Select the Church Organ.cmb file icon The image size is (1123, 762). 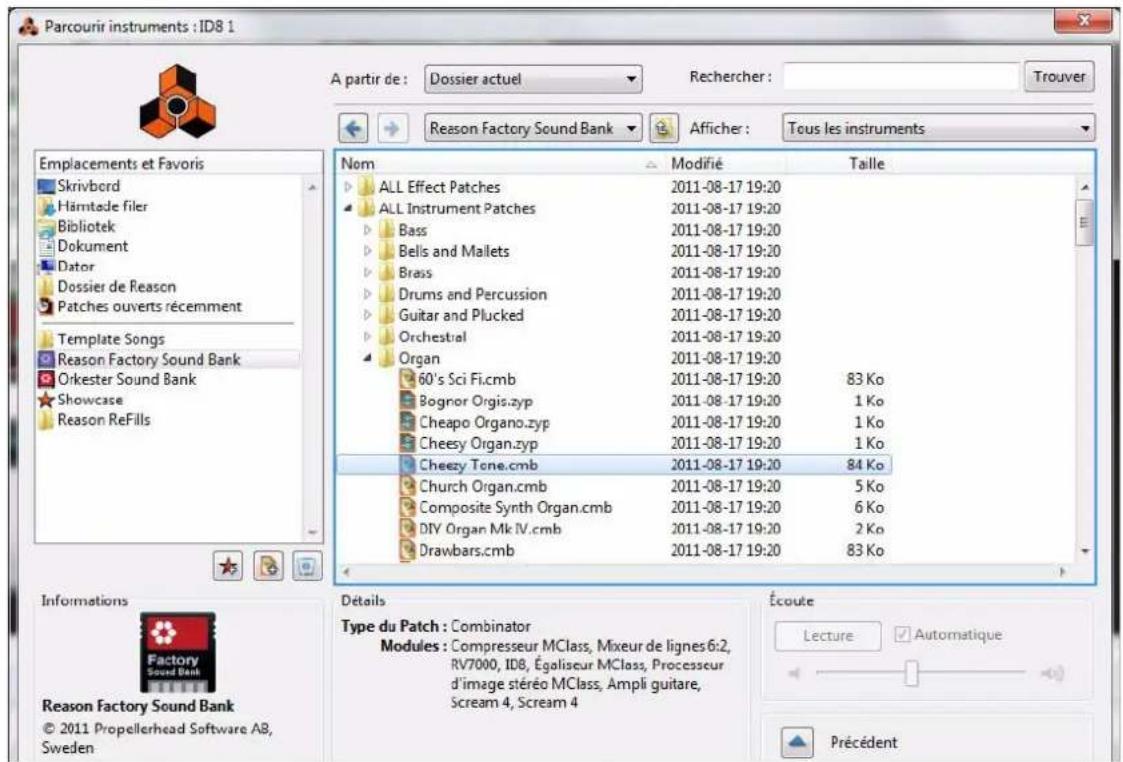(408, 486)
